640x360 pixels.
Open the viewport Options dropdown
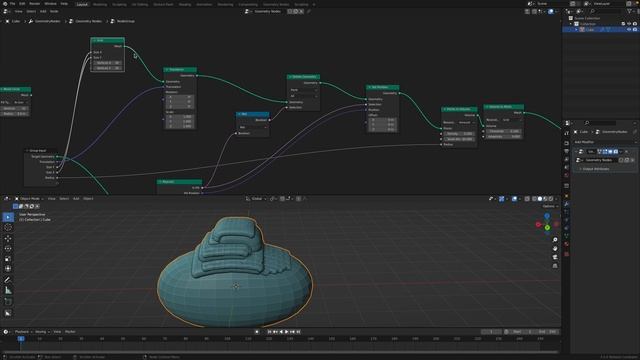(549, 206)
